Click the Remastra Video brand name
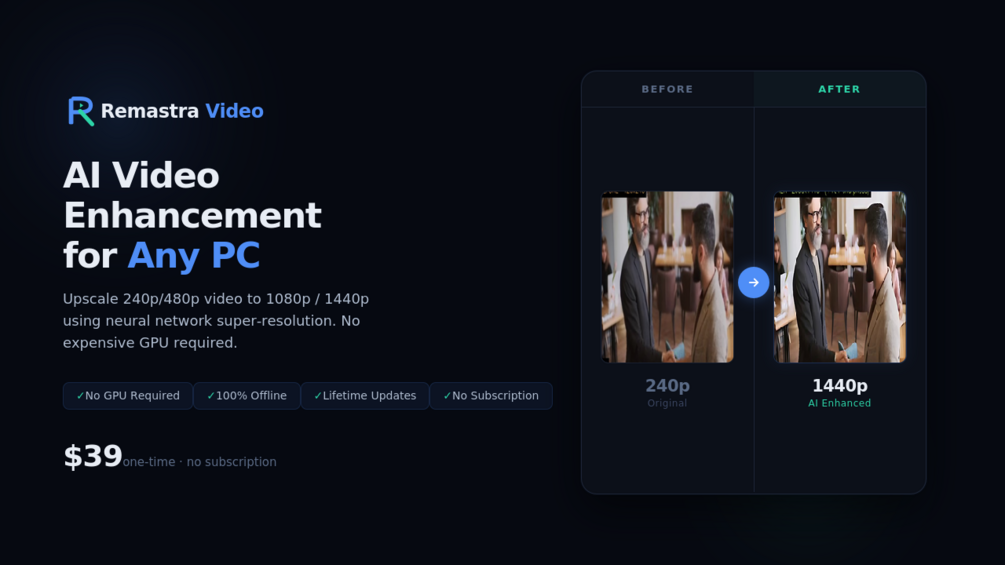 [x=182, y=111]
